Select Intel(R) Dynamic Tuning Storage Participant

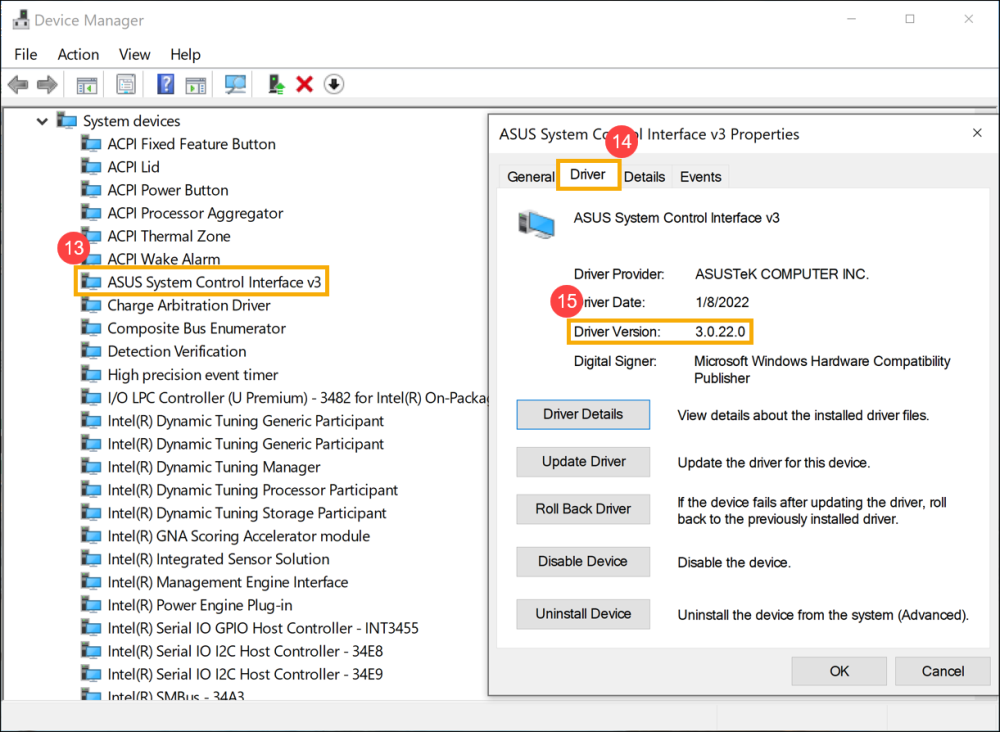click(x=247, y=513)
